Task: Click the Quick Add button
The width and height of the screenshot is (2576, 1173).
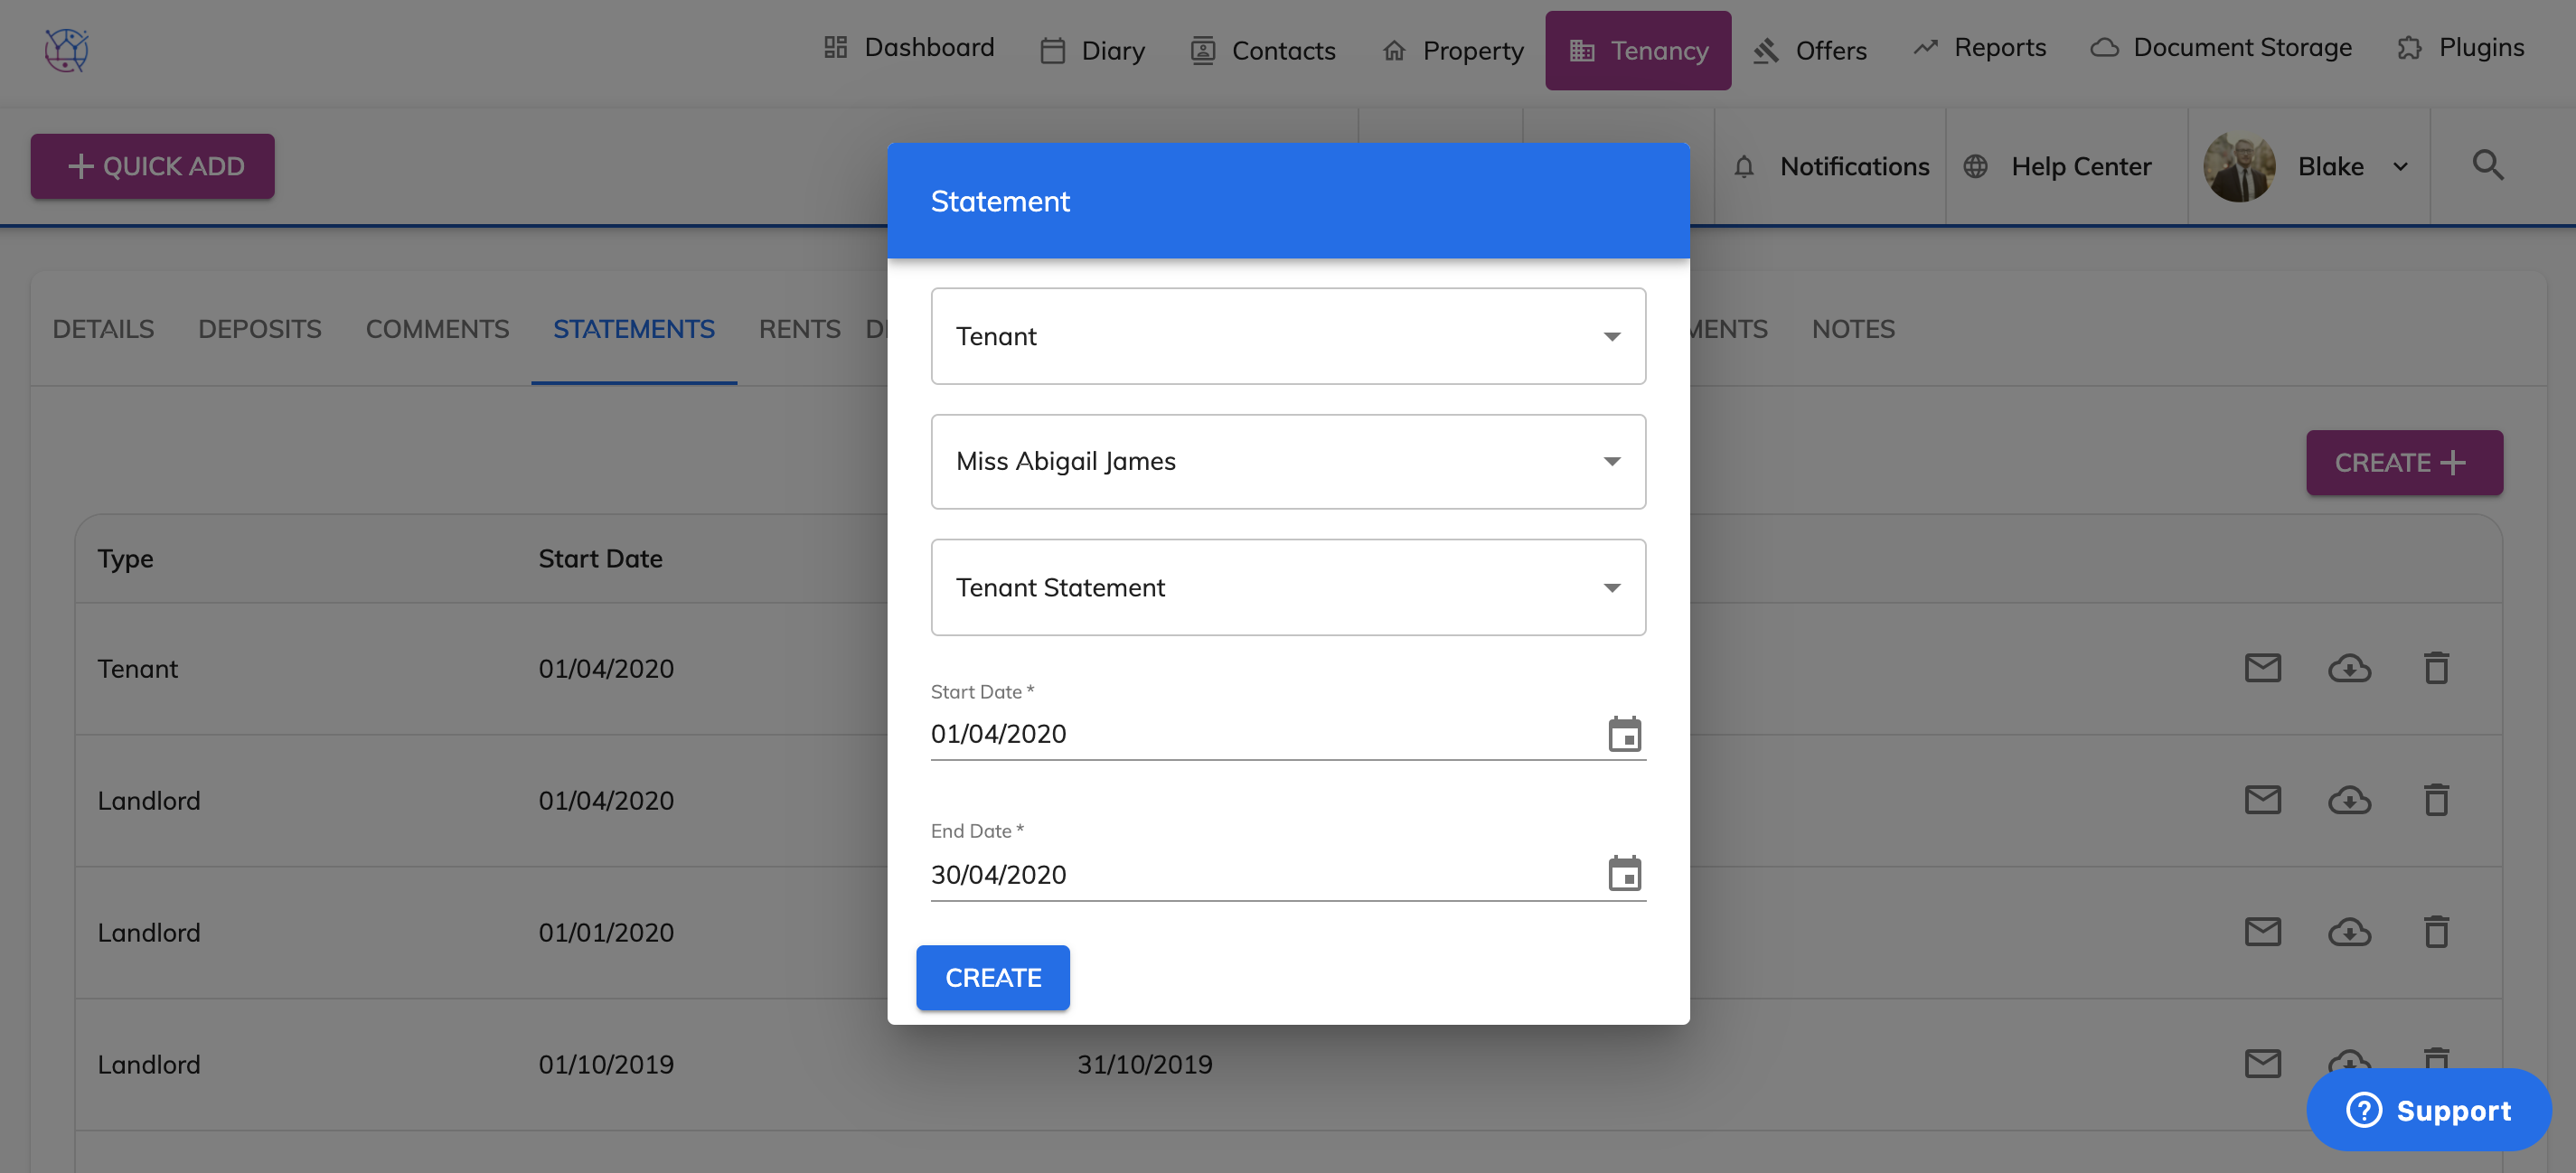Action: point(153,166)
